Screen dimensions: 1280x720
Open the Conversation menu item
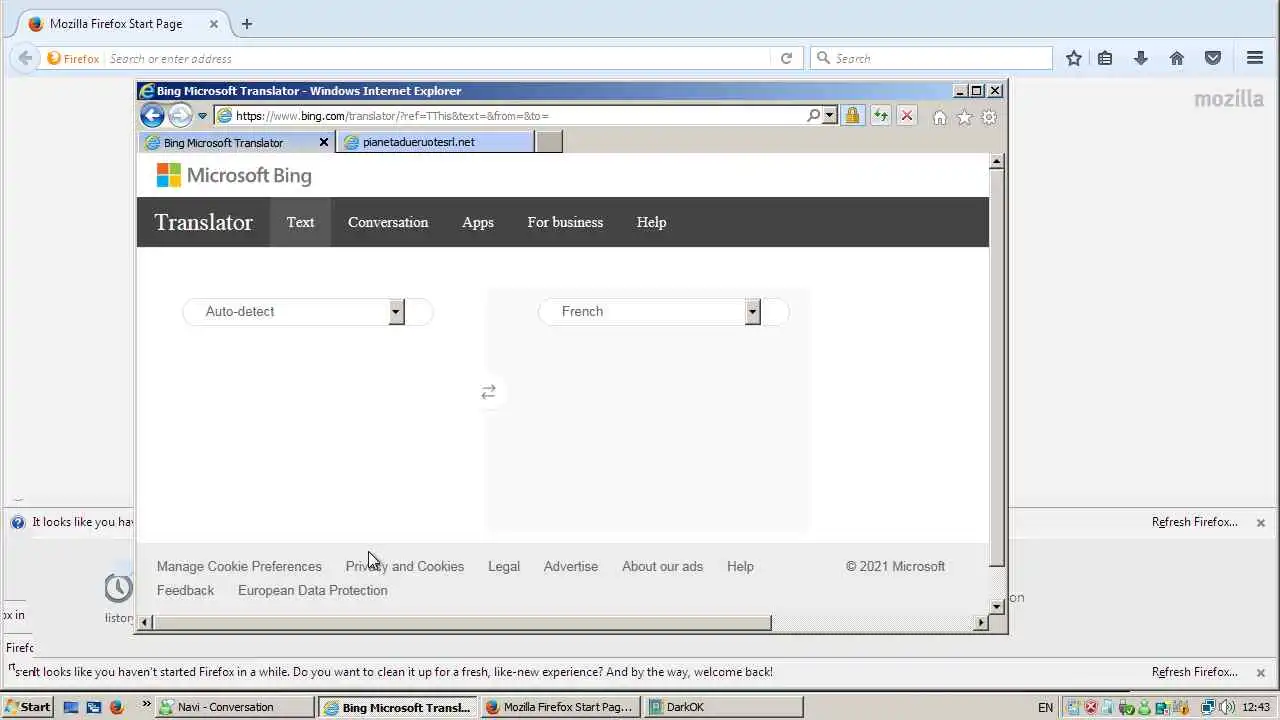tap(388, 222)
